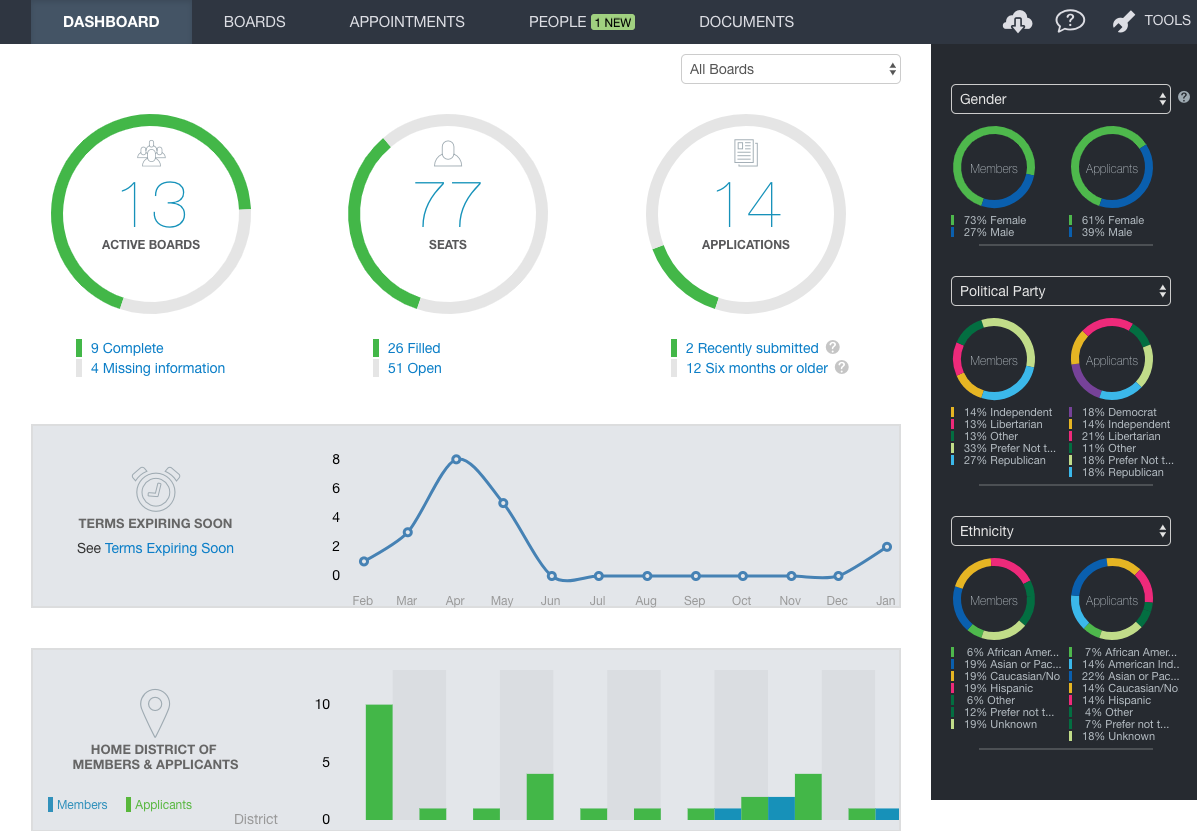Open the 2 Recently submitted link
The width and height of the screenshot is (1197, 831).
752,348
